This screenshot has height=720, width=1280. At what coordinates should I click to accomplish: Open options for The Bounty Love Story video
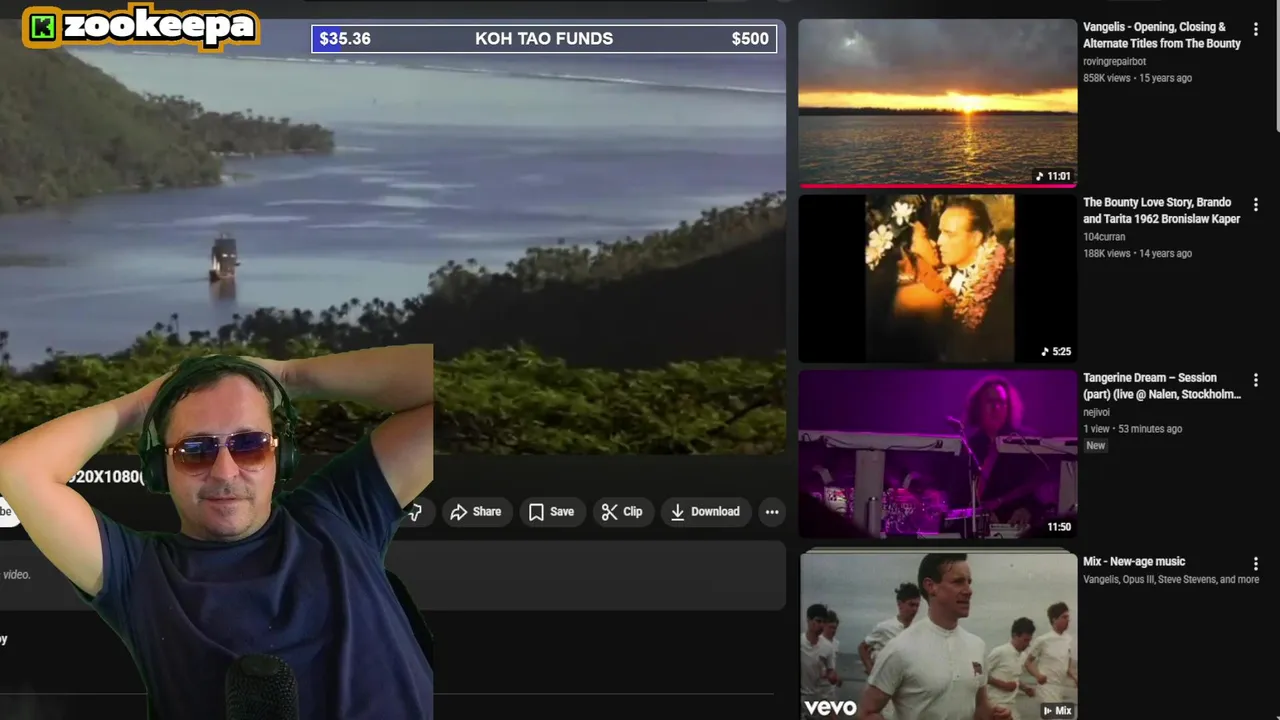pos(1256,204)
